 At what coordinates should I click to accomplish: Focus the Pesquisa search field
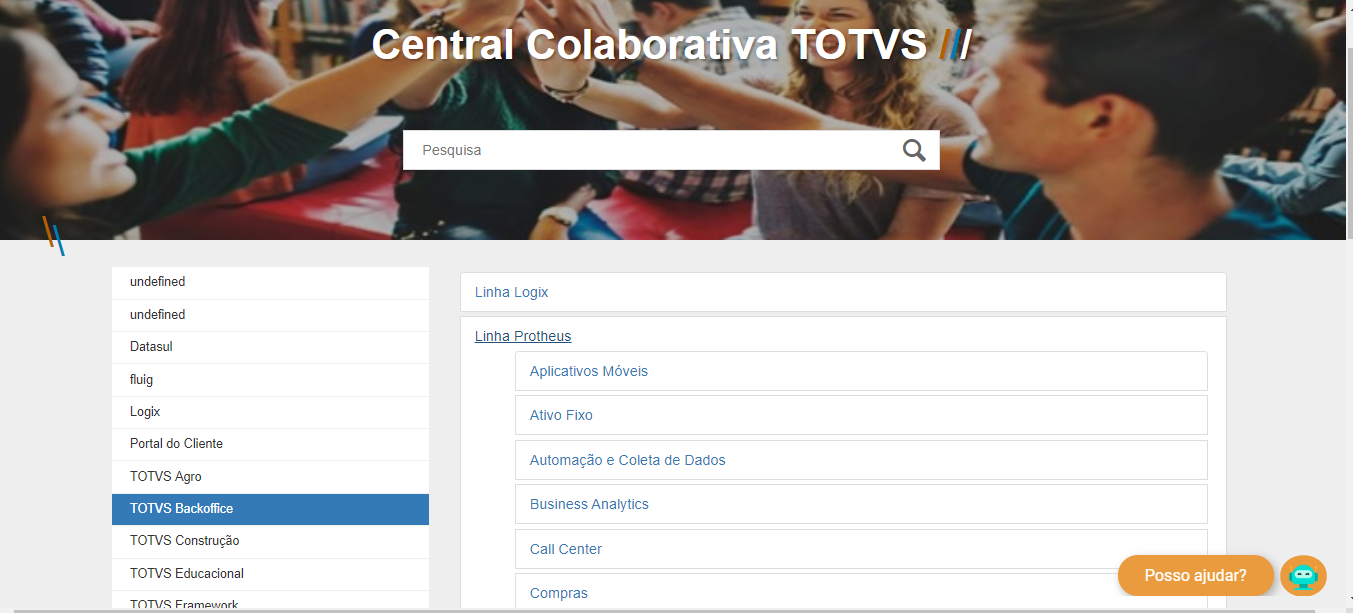pos(671,150)
